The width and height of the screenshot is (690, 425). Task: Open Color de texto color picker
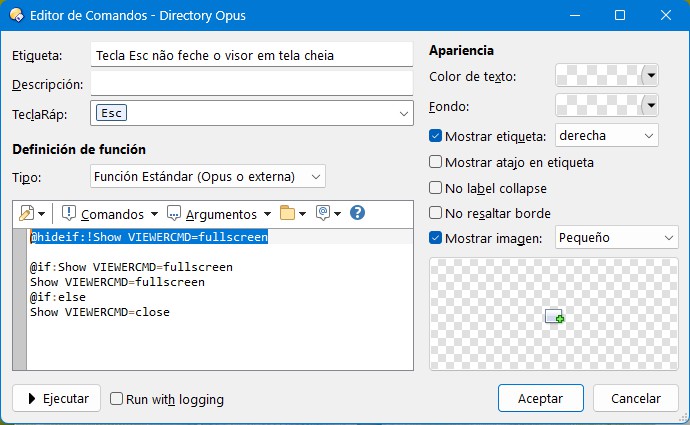coord(607,76)
